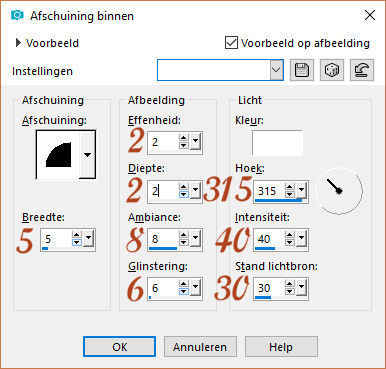Screen dimensions: 386x369
Task: Toggle Voorbeeld op afbeelding checkbox
Action: tap(231, 43)
